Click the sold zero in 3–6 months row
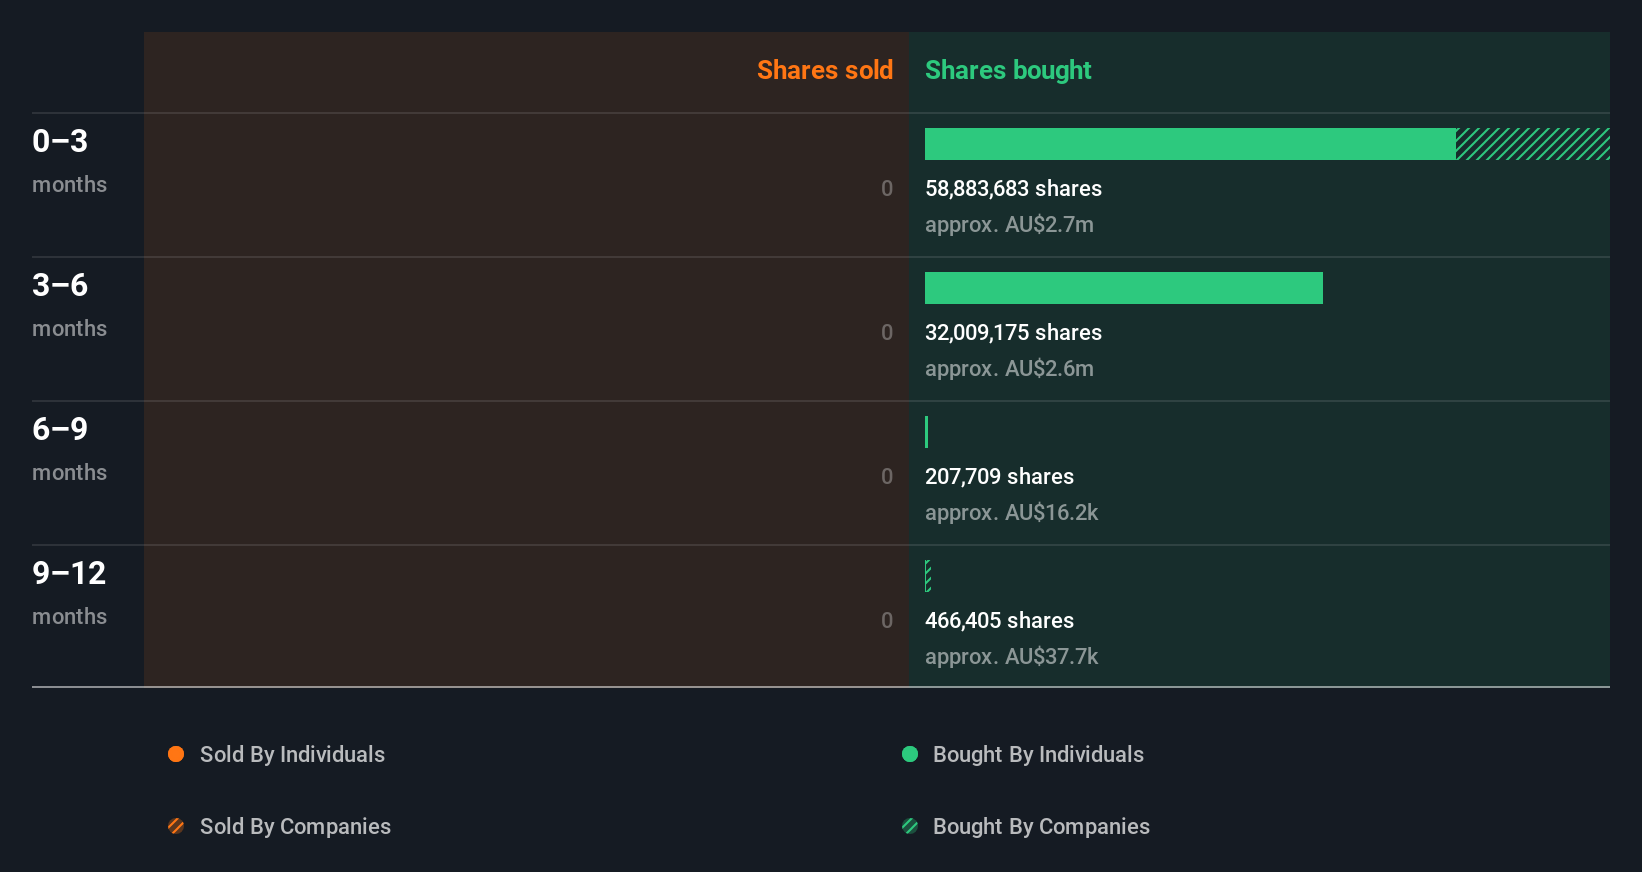This screenshot has width=1642, height=872. point(887,332)
